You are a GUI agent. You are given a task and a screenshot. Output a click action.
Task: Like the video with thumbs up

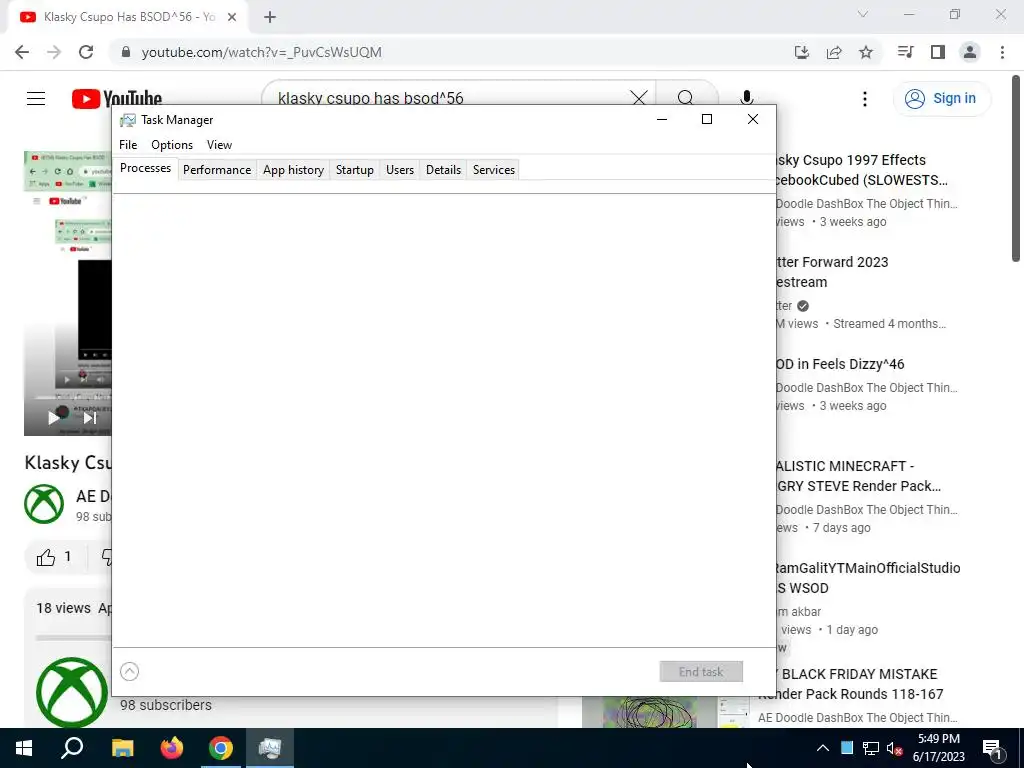click(55, 557)
